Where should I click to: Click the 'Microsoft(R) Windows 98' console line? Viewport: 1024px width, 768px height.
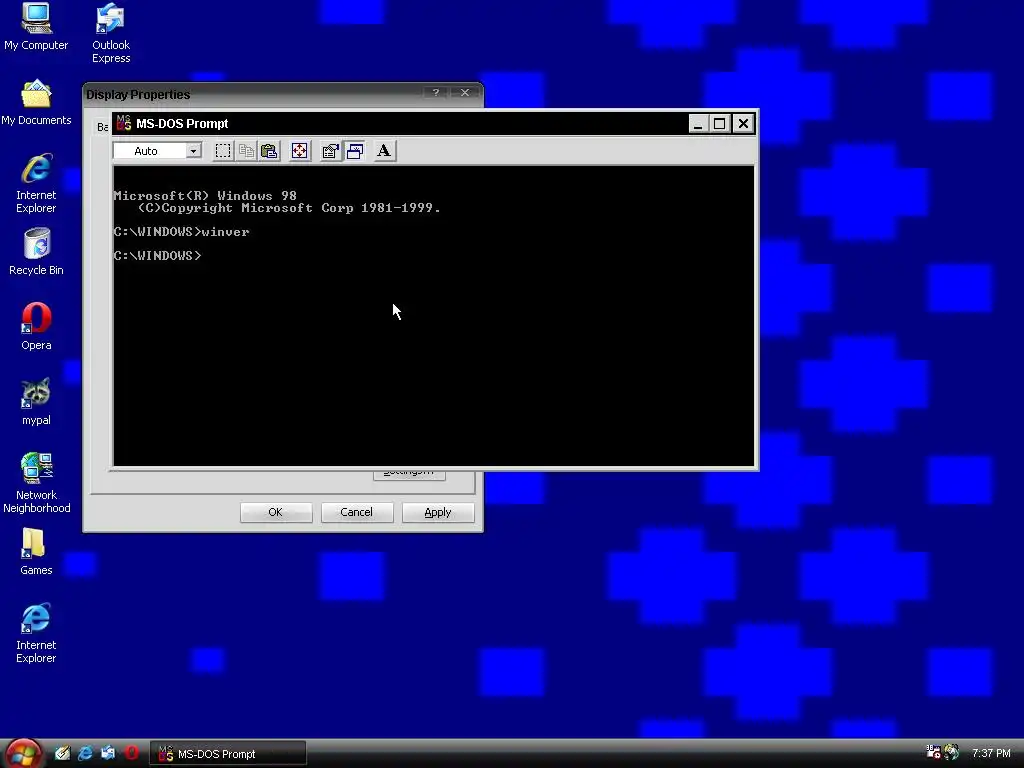(205, 196)
